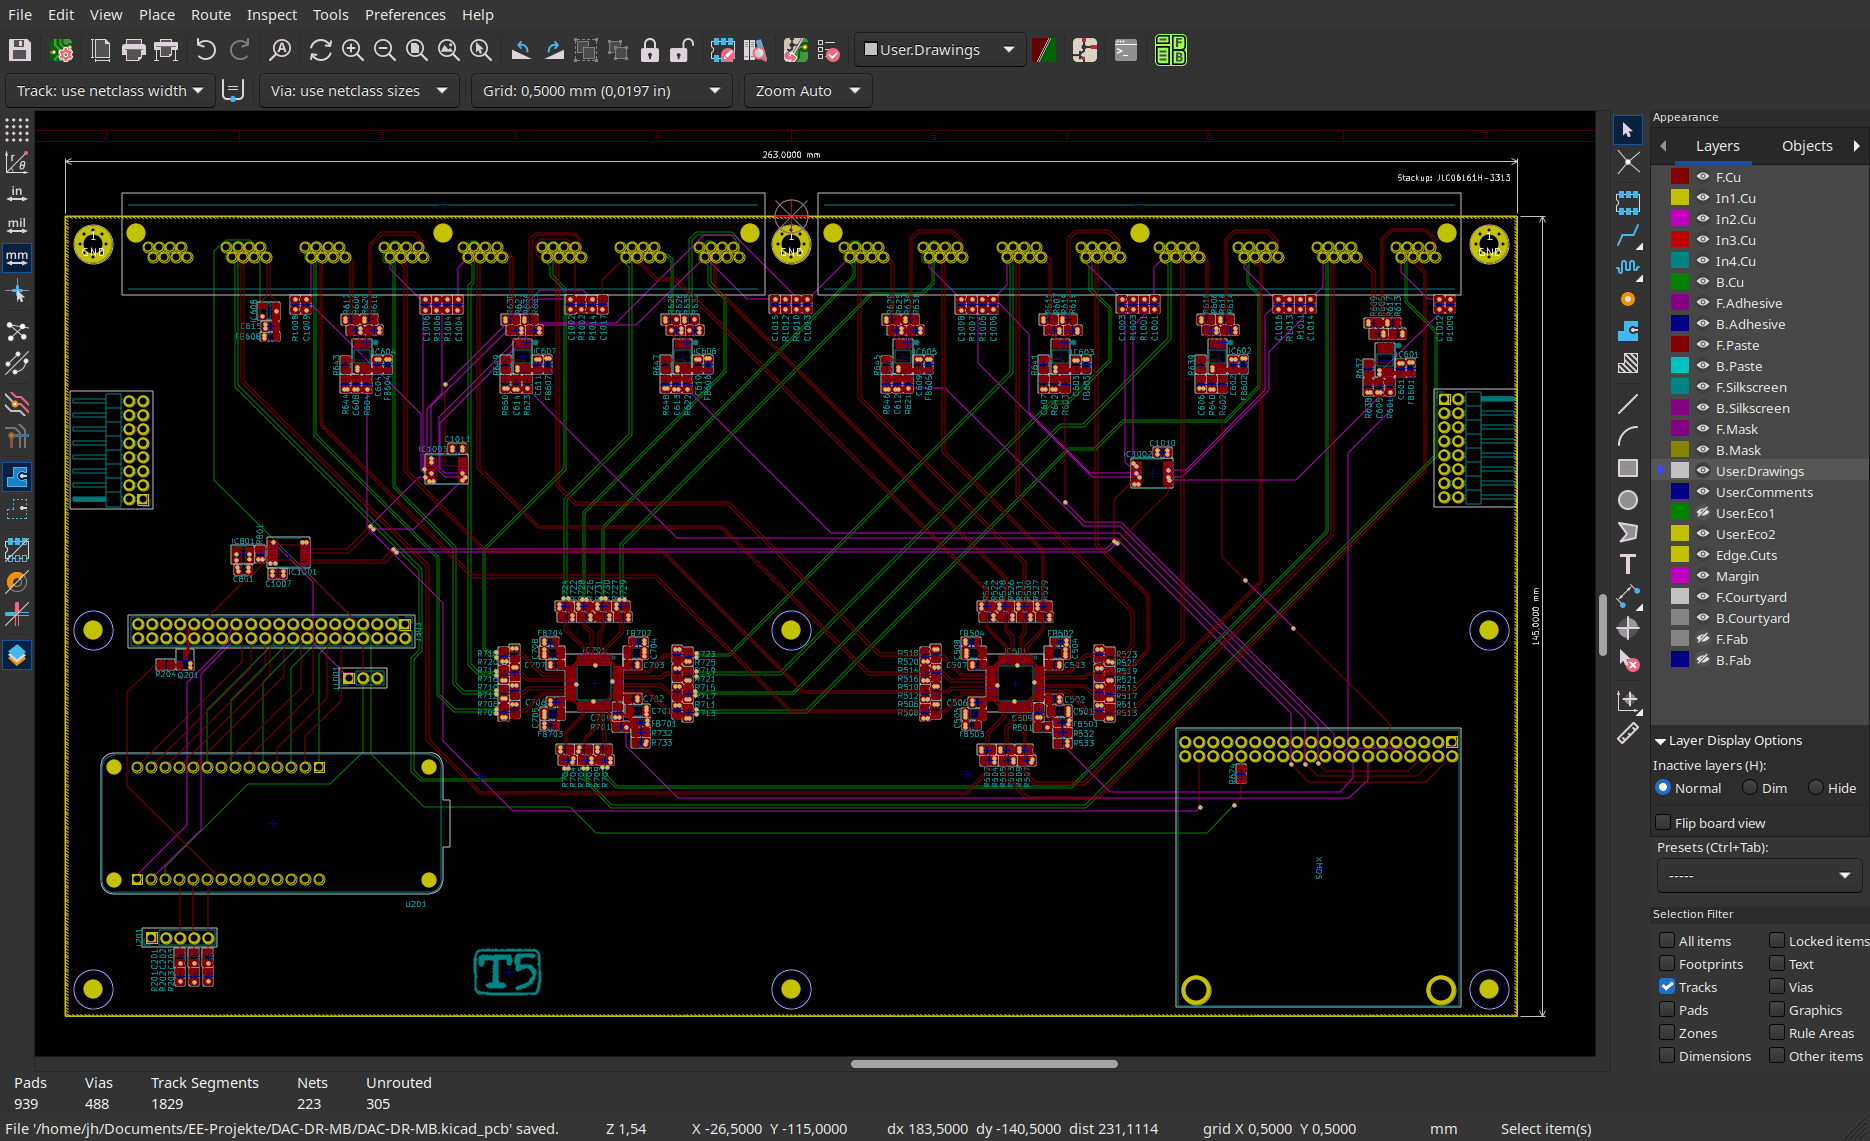Image resolution: width=1870 pixels, height=1141 pixels.
Task: Switch units to inches
Action: (x=17, y=194)
